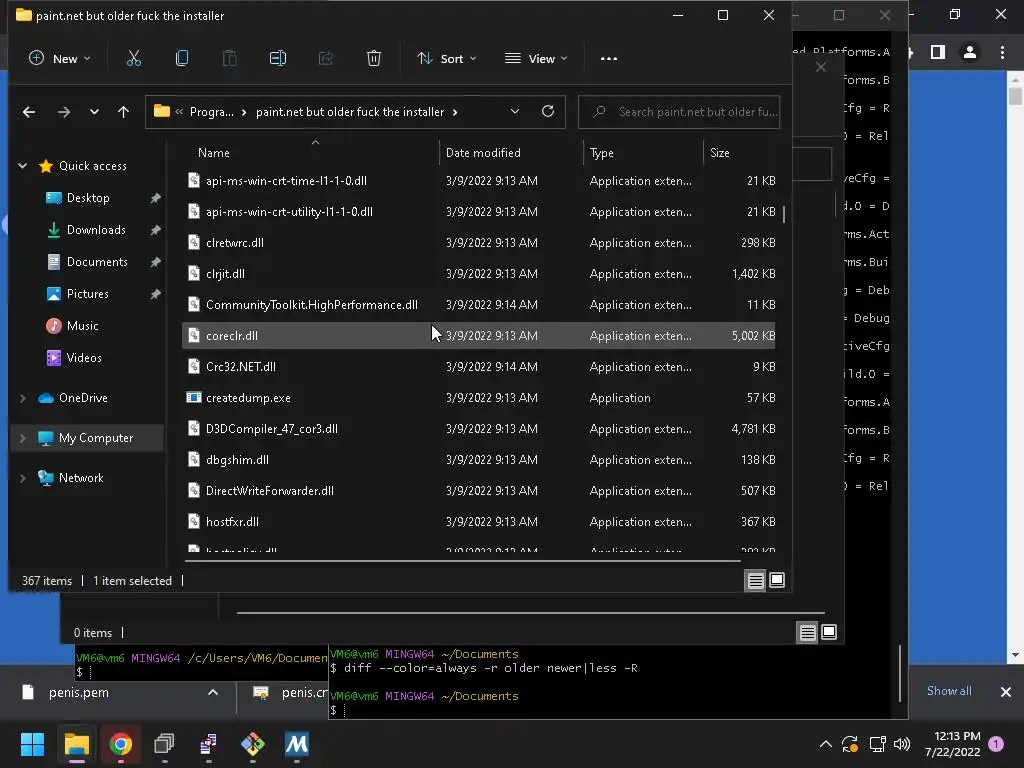Switch to large thumbnails view icon
The height and width of the screenshot is (768, 1024).
tap(777, 580)
